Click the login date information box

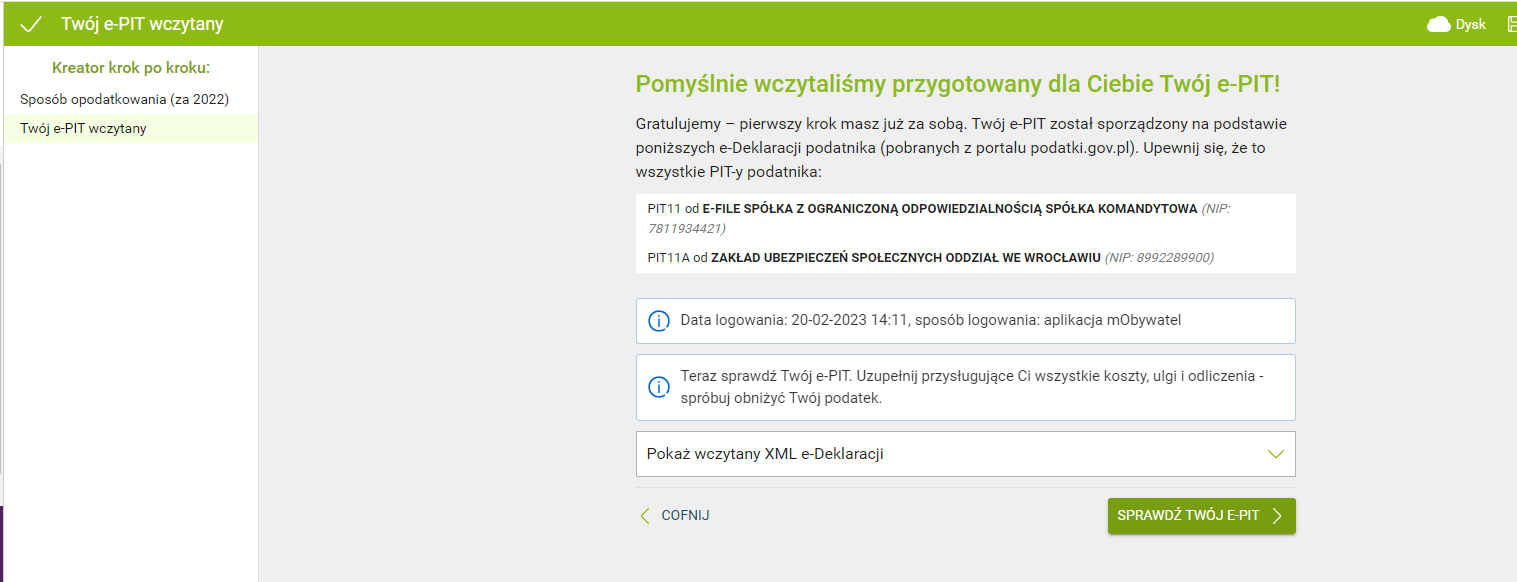tap(965, 321)
